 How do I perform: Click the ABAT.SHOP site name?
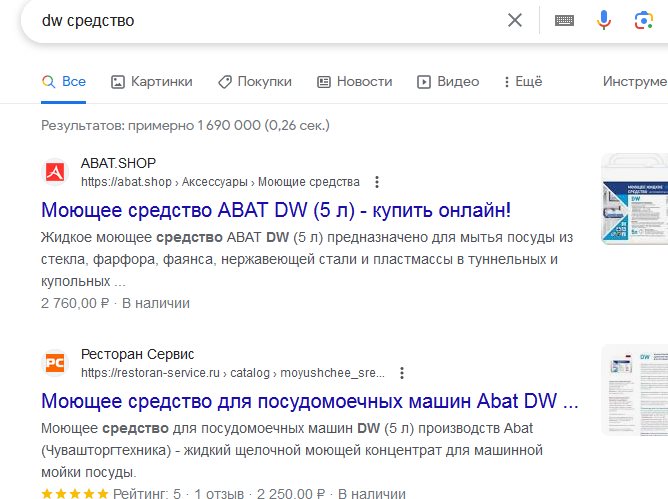(x=118, y=163)
